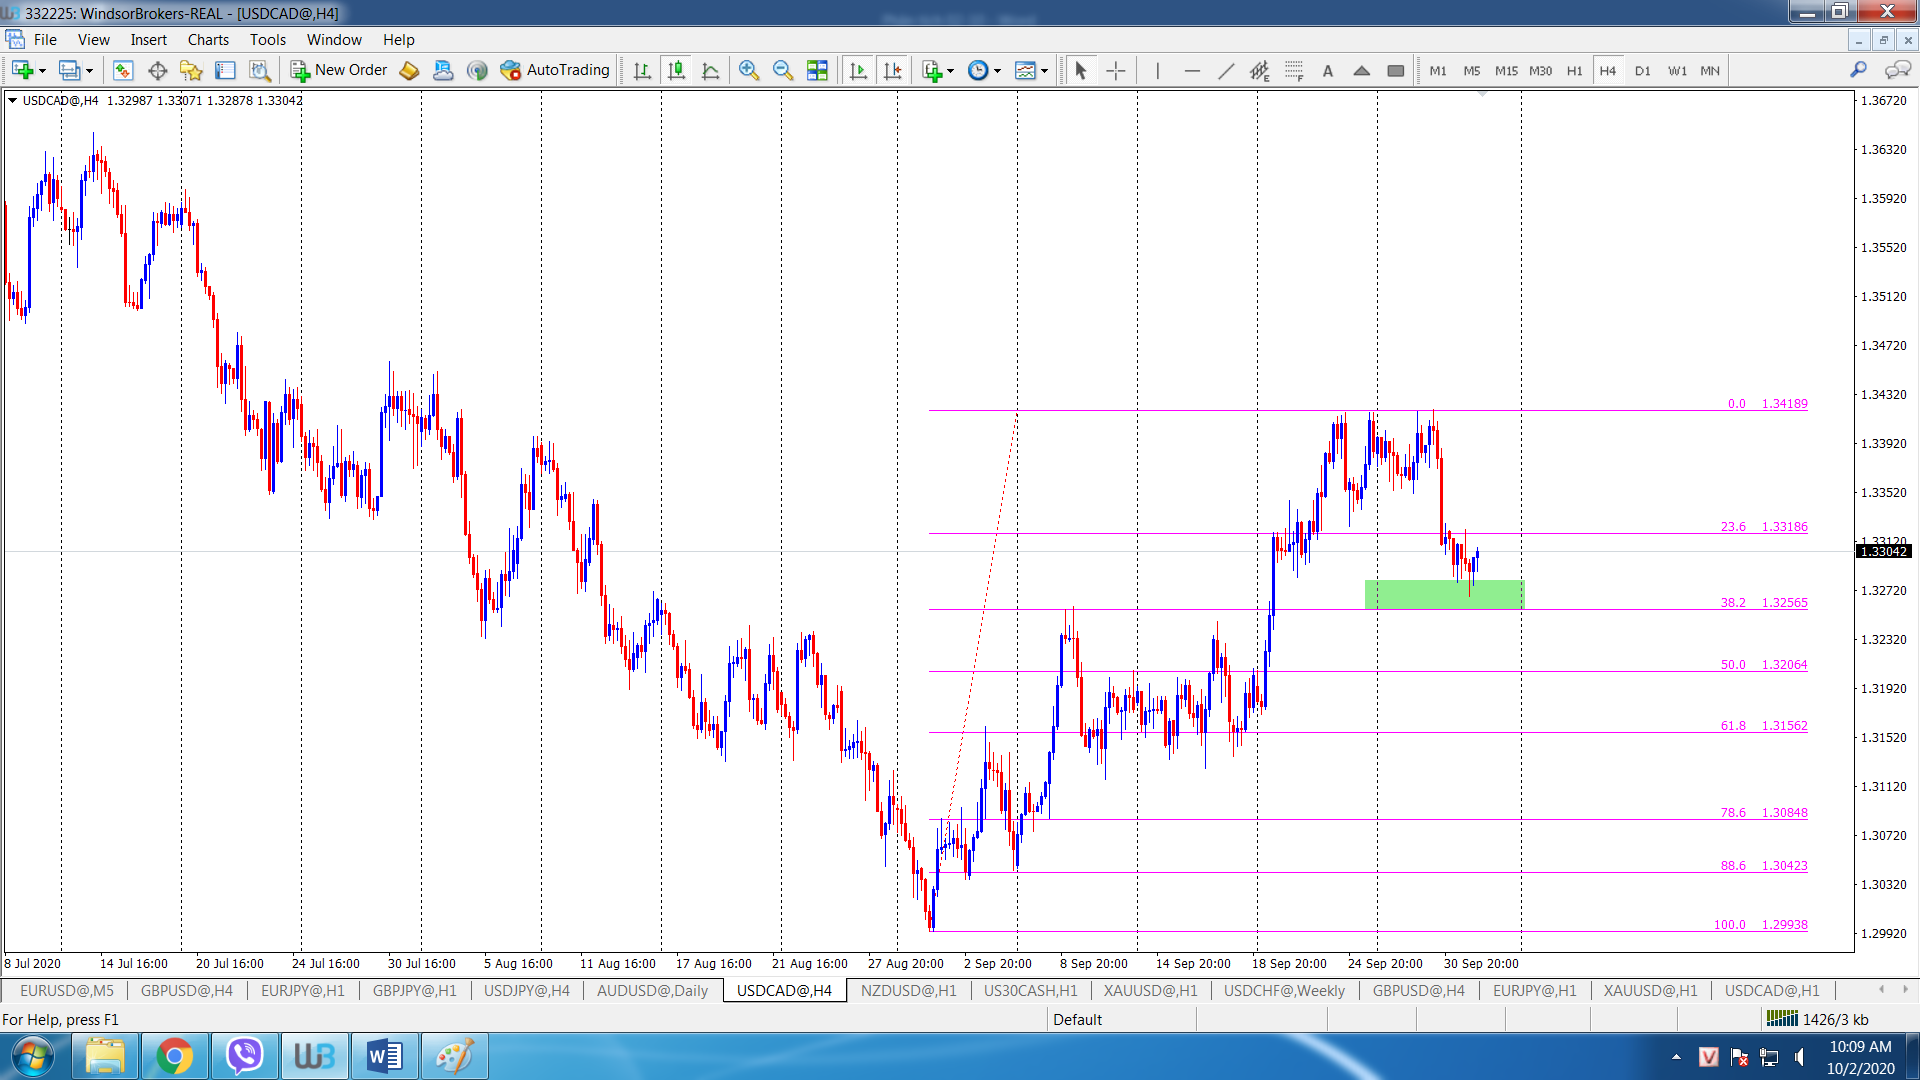Click the connection status 1426/3 kb
Viewport: 1920px width, 1080px height.
[1818, 1019]
